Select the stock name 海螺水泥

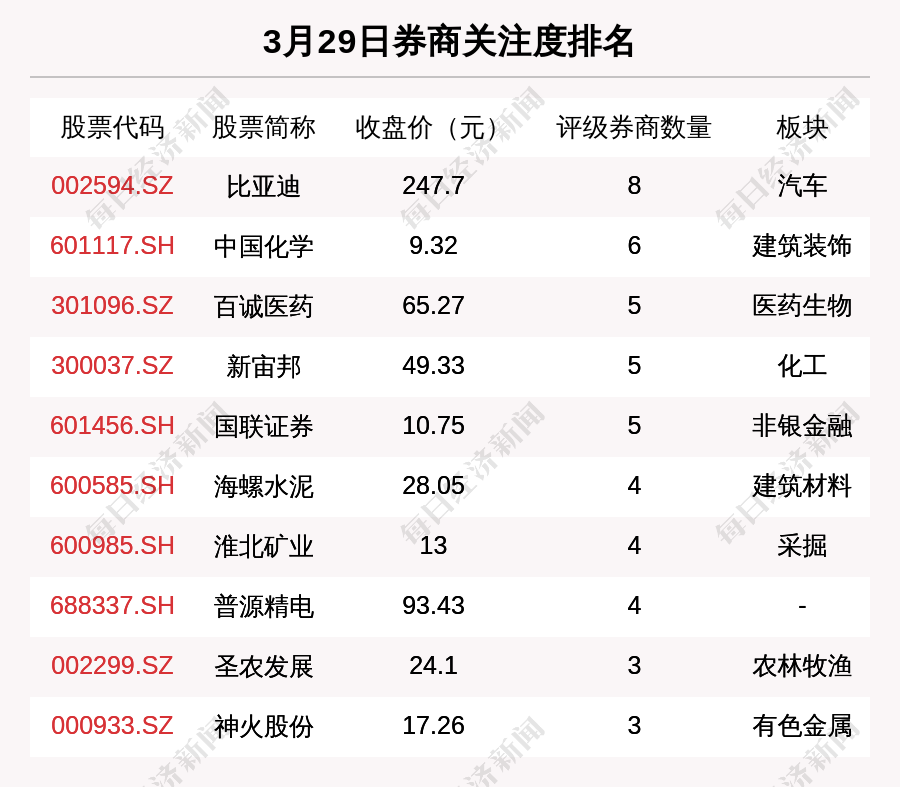pyautogui.click(x=263, y=486)
